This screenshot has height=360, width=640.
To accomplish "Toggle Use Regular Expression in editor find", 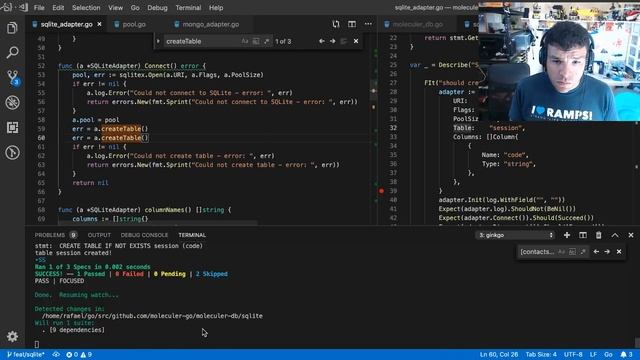I will click(x=267, y=41).
